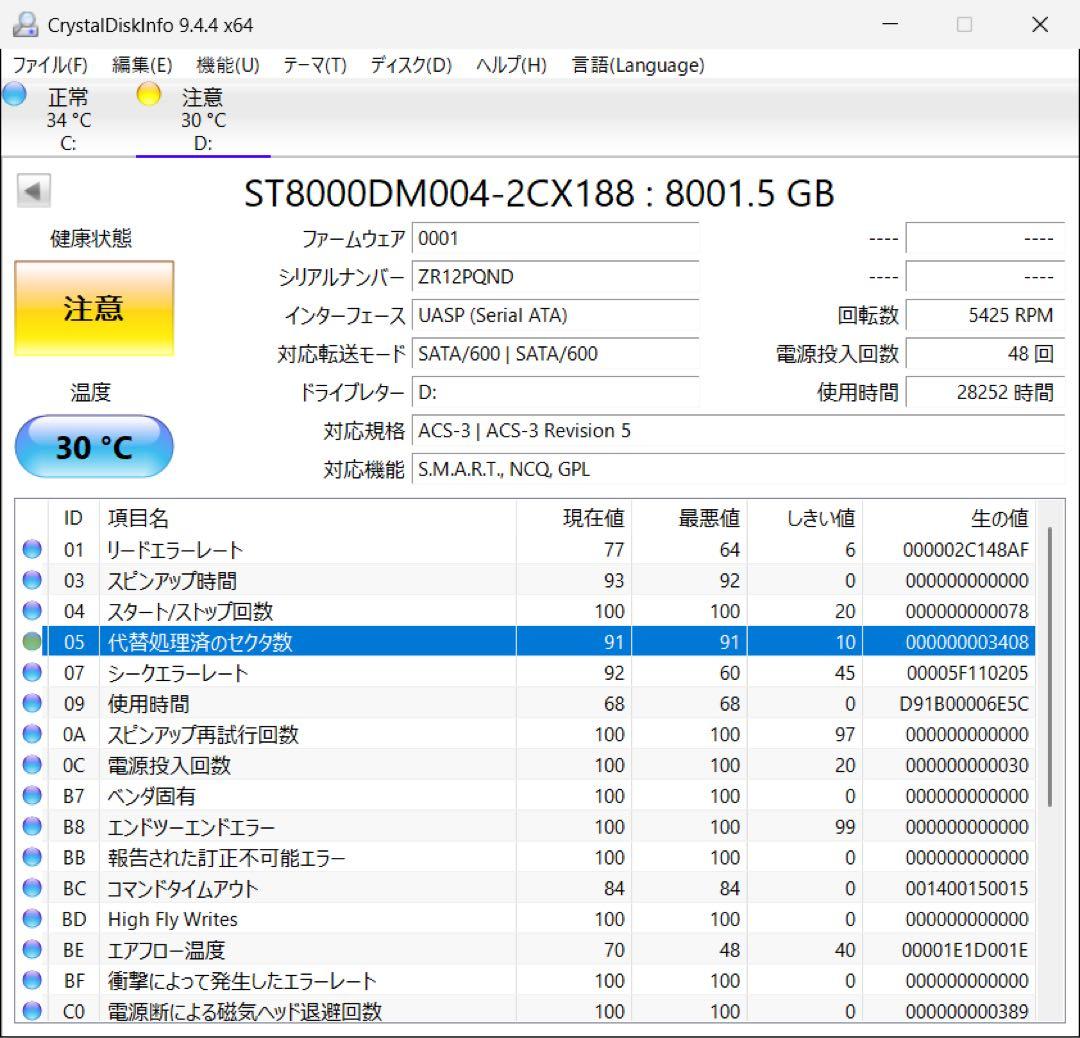Open the 言語(Language) menu
Screen dimensions: 1080x1038
coord(638,65)
